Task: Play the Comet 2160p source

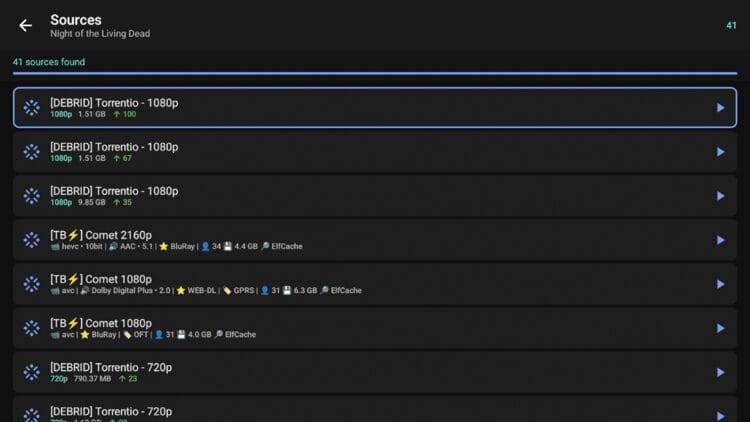Action: point(720,240)
